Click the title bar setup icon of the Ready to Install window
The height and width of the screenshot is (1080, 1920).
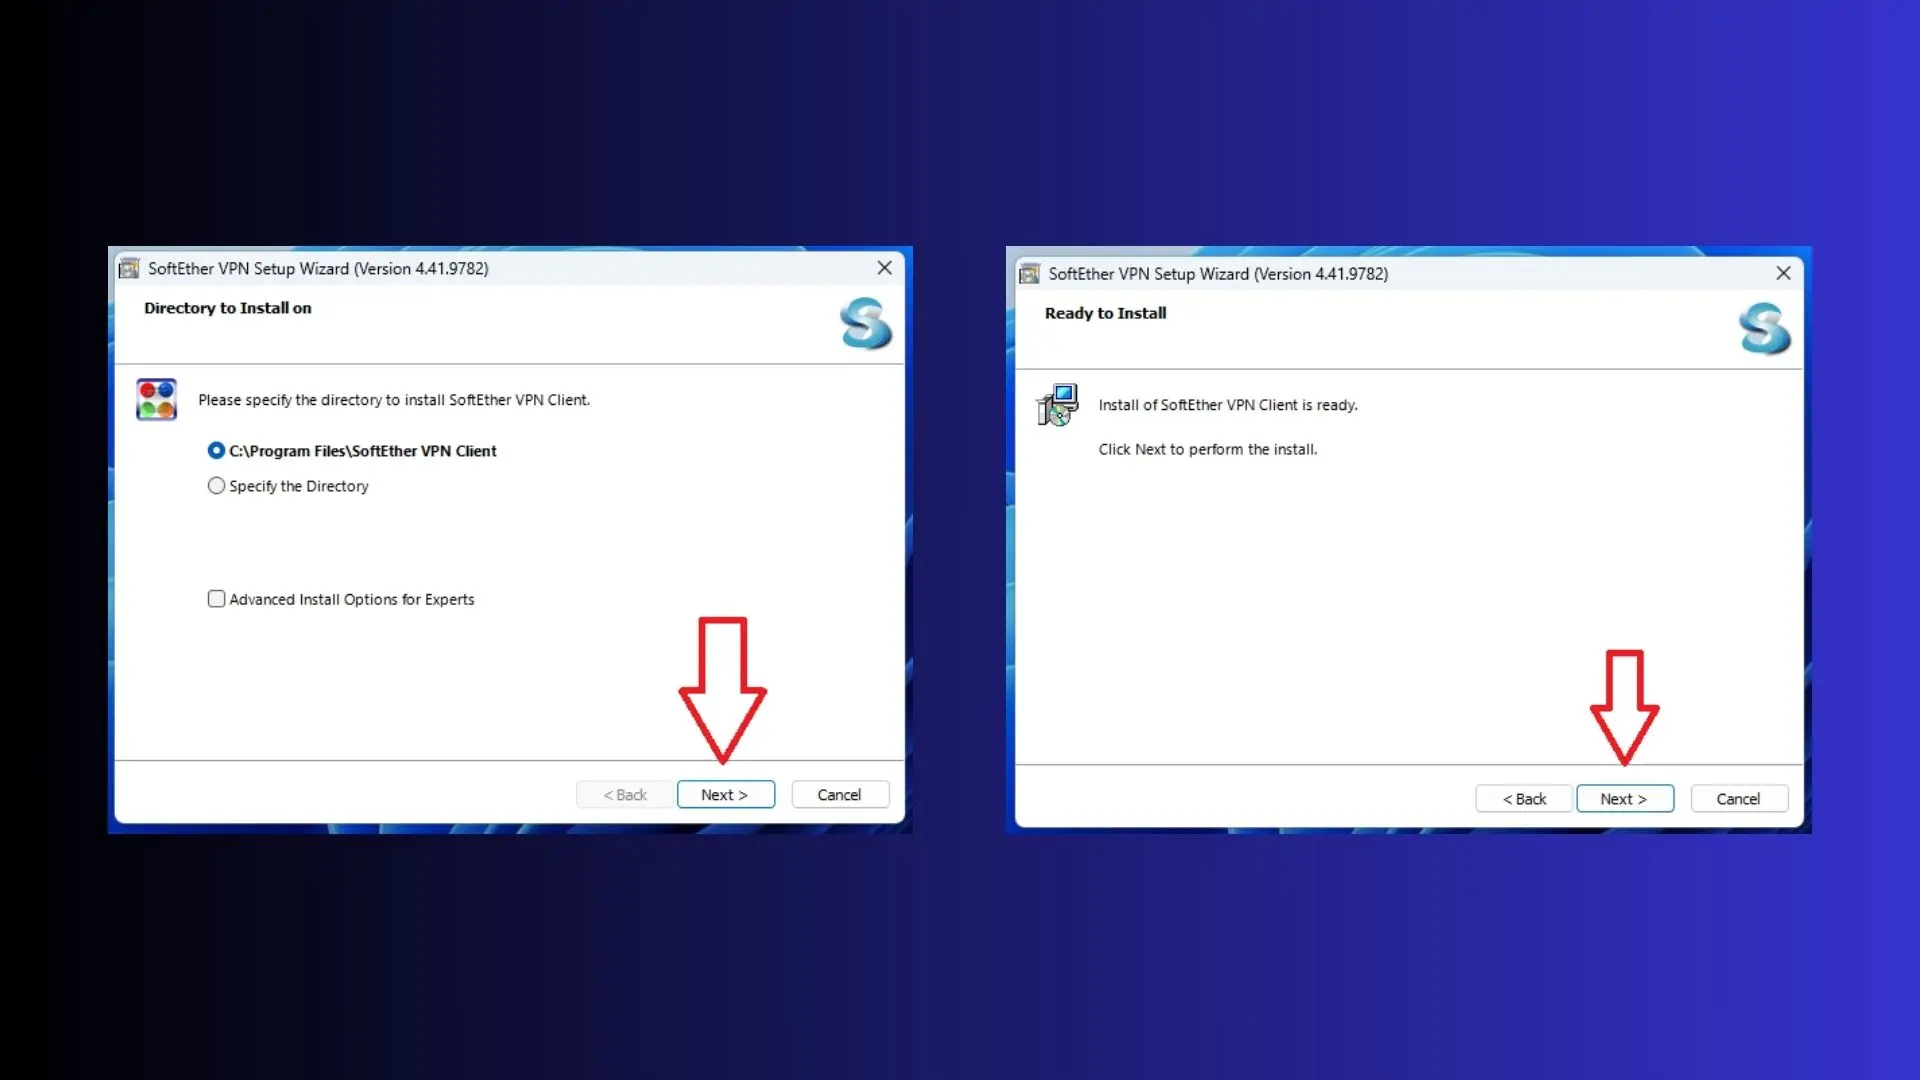[1029, 274]
